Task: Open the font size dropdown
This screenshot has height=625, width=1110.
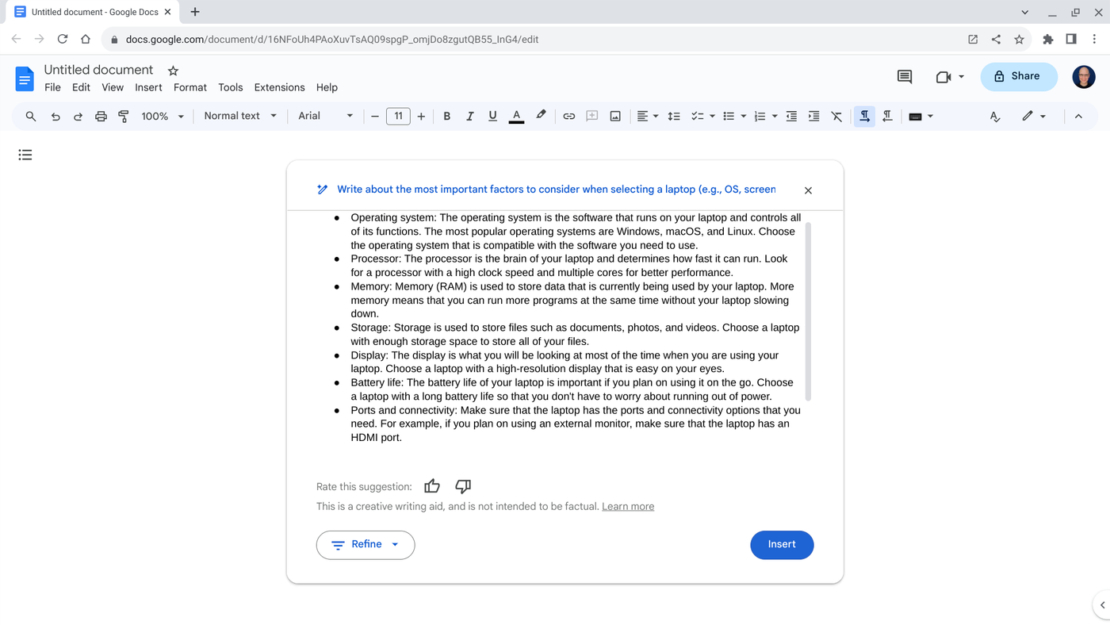Action: (398, 115)
